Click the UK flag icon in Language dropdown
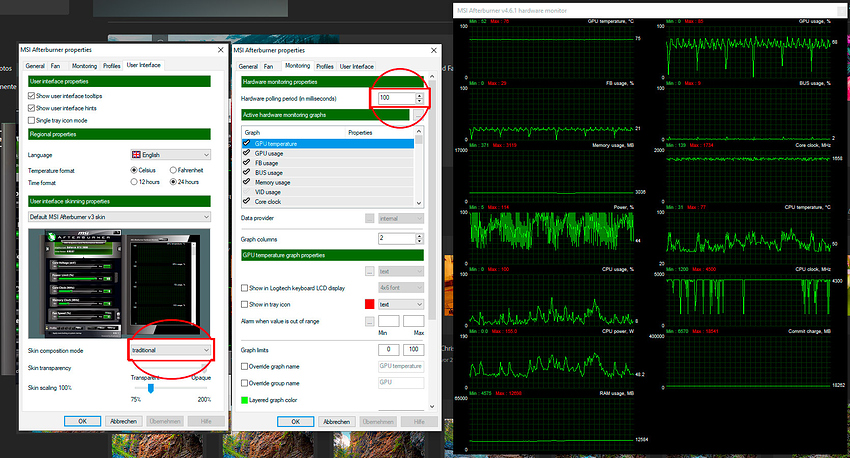This screenshot has width=850, height=458. [136, 154]
